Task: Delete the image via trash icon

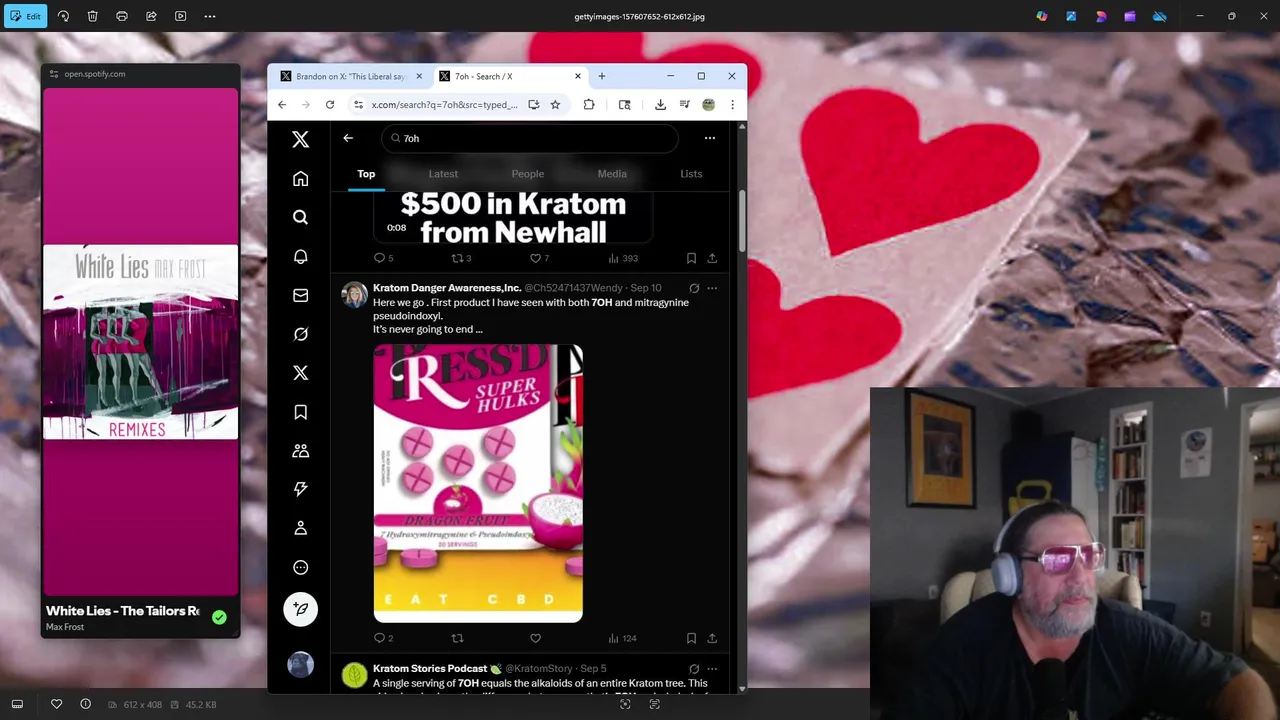Action: tap(92, 16)
